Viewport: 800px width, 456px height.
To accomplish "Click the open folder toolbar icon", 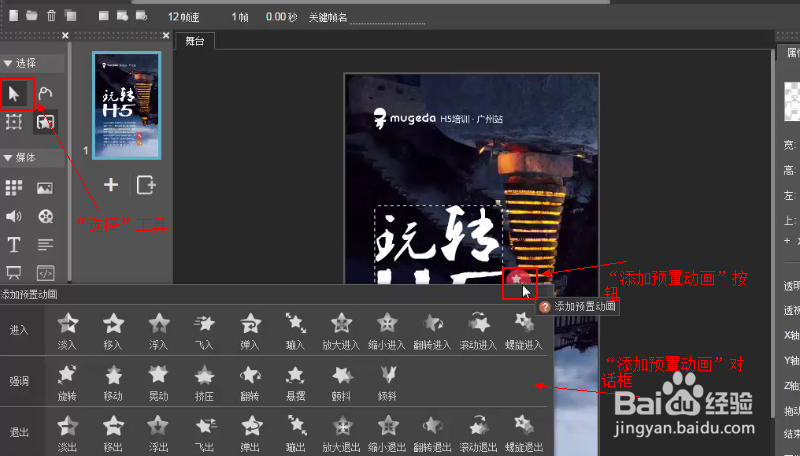I will [32, 16].
